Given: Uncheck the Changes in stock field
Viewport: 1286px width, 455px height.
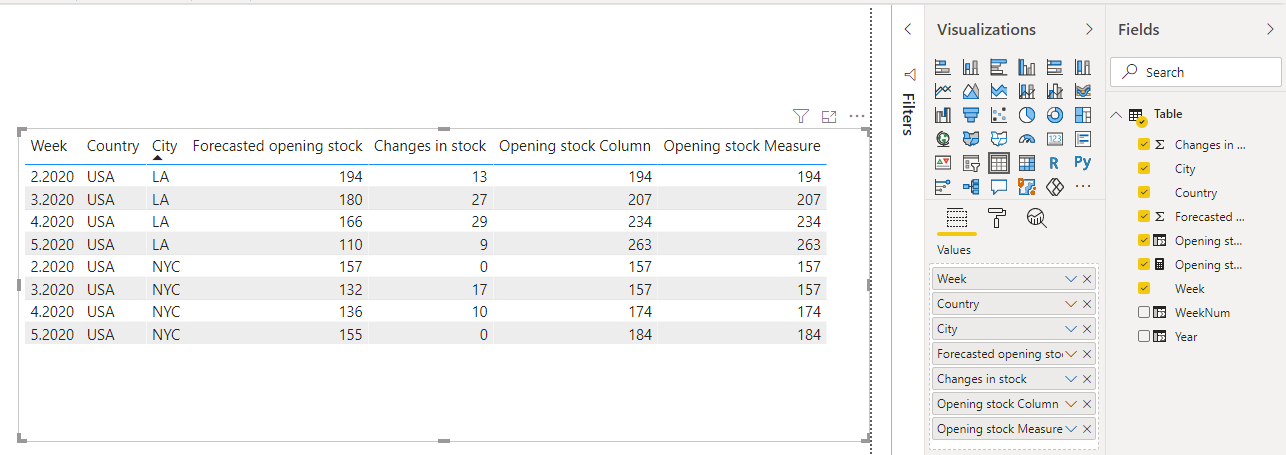Looking at the screenshot, I should [x=1144, y=145].
